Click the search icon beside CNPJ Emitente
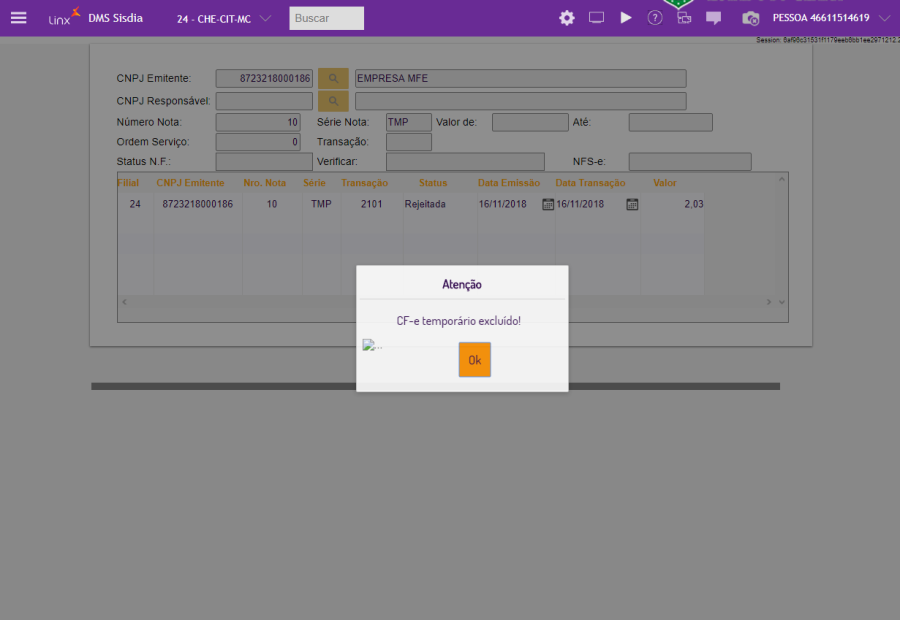The image size is (900, 620). pos(333,79)
